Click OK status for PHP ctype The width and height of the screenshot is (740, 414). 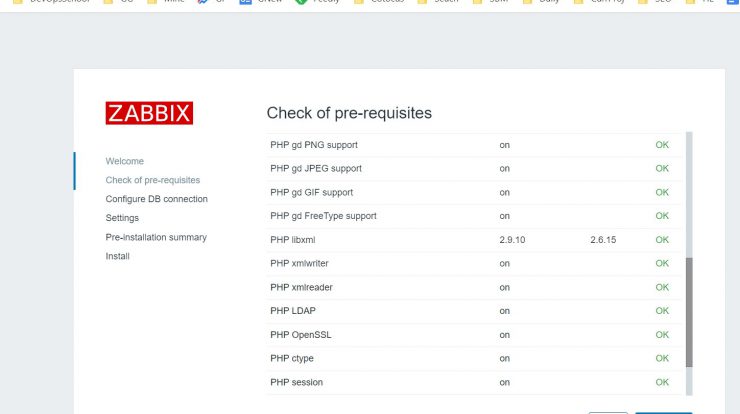click(x=662, y=358)
